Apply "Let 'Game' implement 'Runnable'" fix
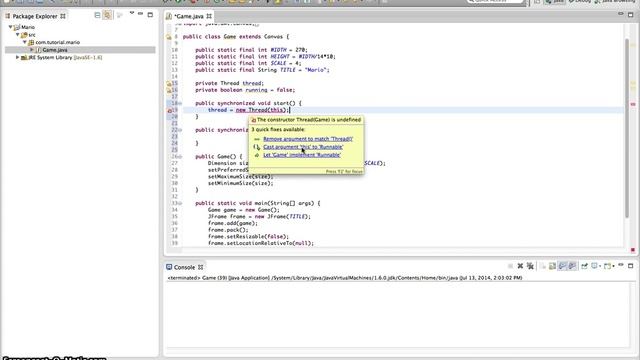 (x=302, y=155)
